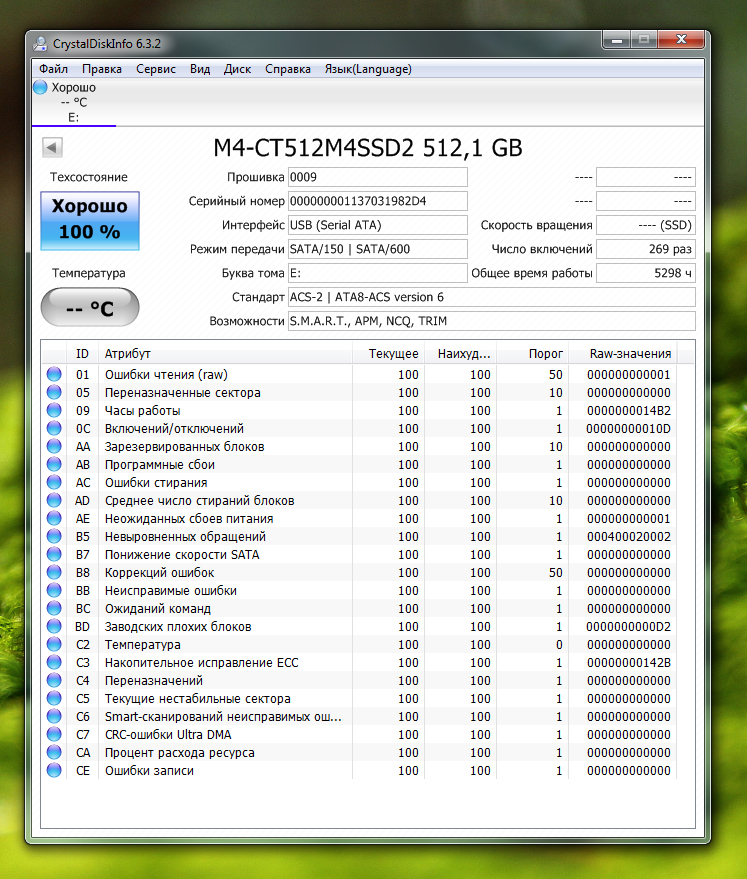Click raw value 00000000142B
Screen dimensions: 747x879
[x=629, y=663]
